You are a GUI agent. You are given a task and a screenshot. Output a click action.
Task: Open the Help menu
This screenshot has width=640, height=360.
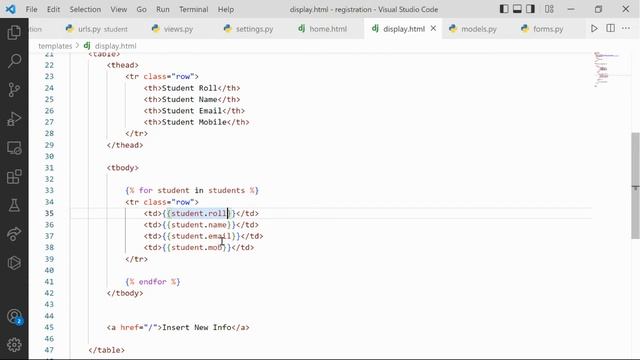pyautogui.click(x=226, y=9)
